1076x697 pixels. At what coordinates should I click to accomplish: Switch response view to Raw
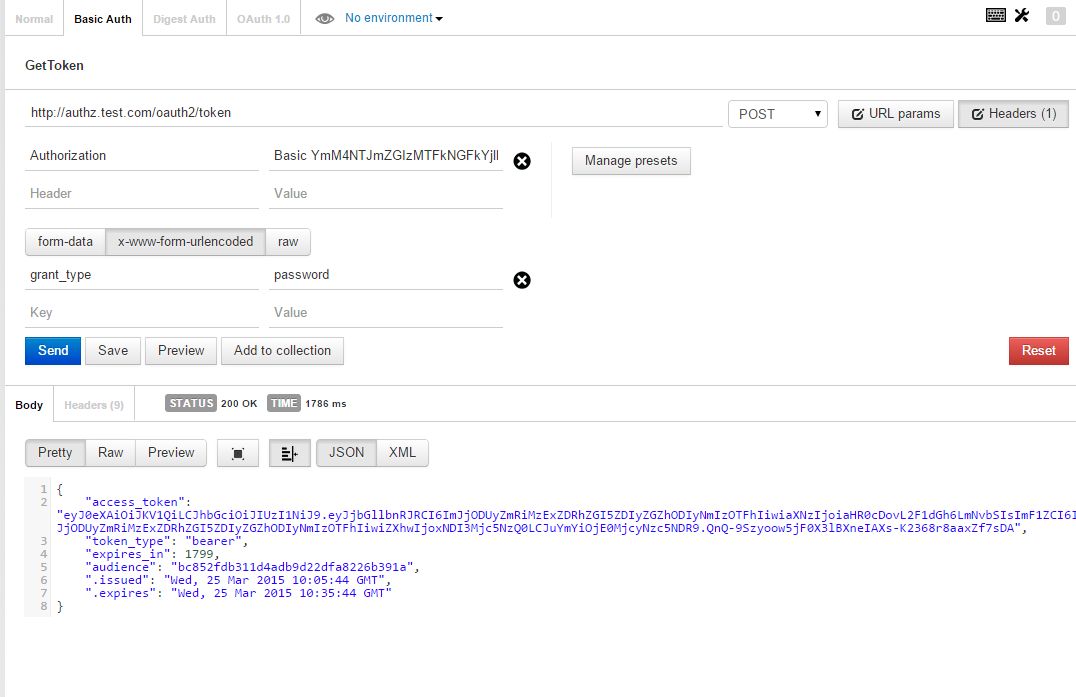pos(110,452)
